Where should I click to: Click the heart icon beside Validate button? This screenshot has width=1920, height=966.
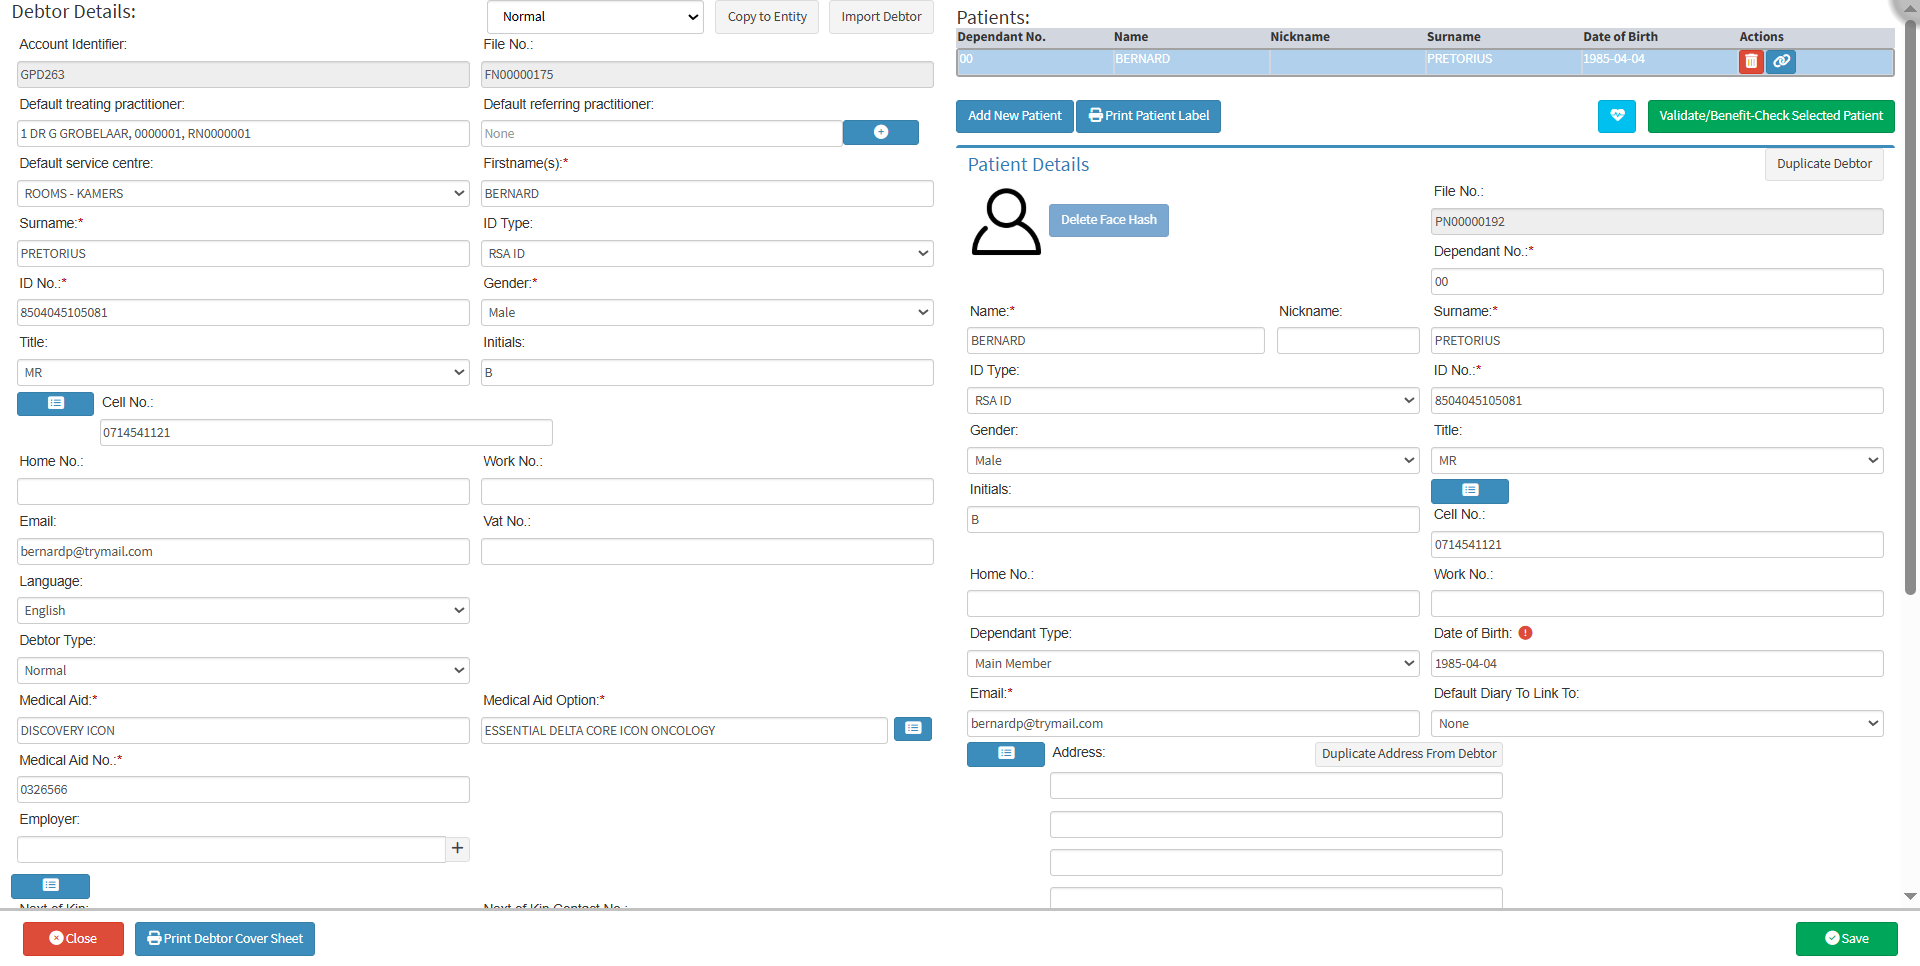point(1616,116)
